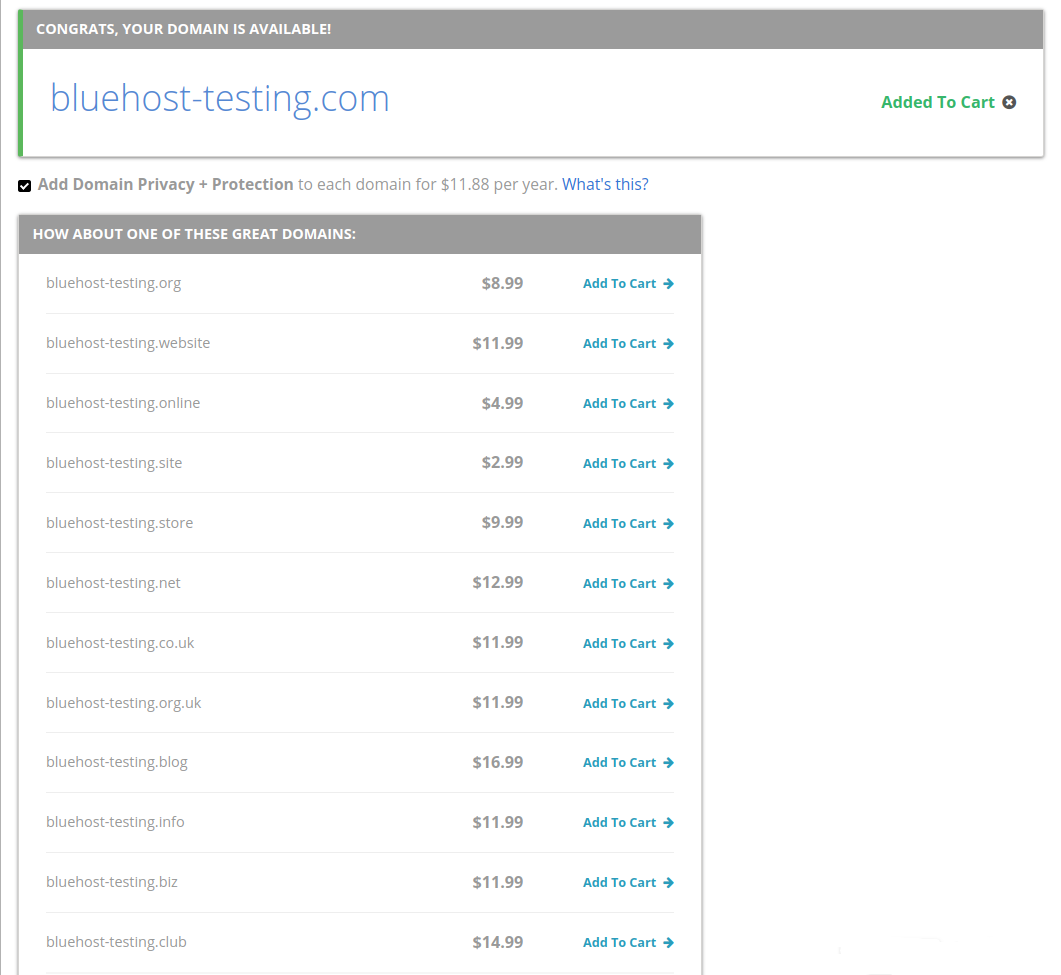Image resolution: width=1061 pixels, height=975 pixels.
Task: Select the bluehost-testing.co.uk domain name
Action: click(x=120, y=643)
